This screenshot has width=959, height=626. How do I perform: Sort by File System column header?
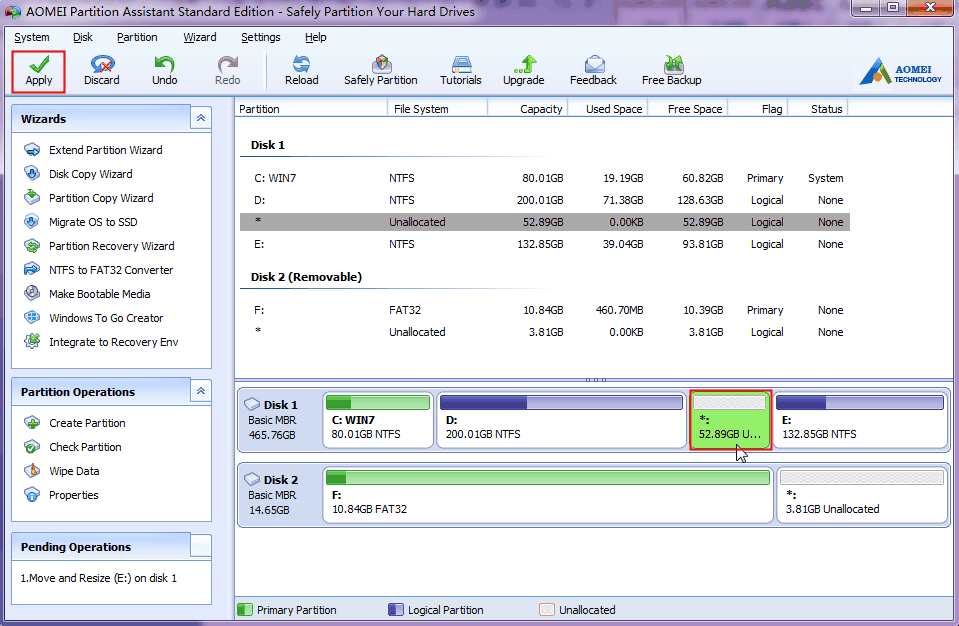[x=437, y=109]
